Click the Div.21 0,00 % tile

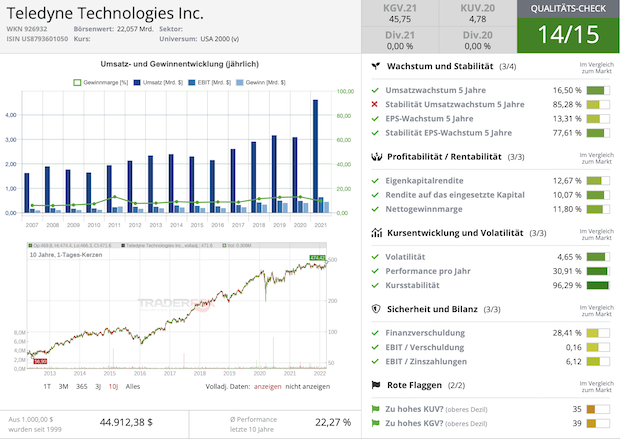point(400,40)
